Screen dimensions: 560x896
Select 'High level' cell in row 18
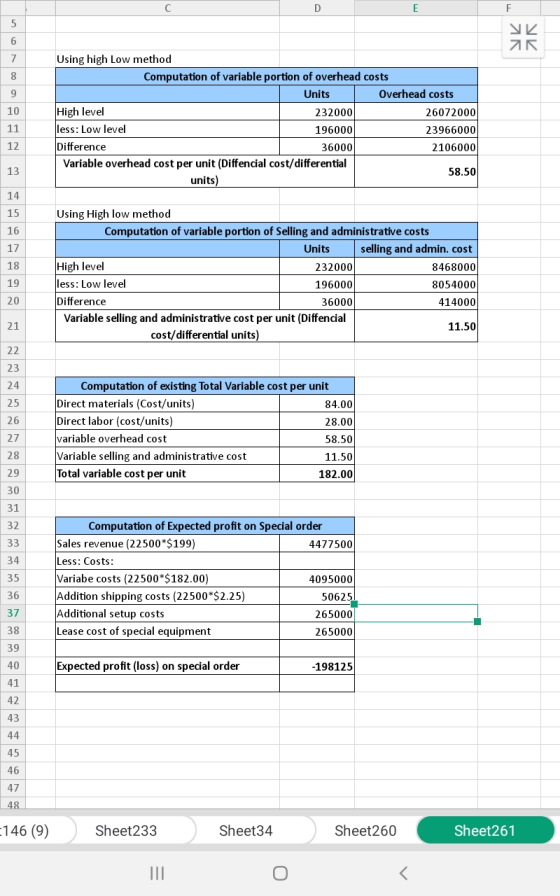(x=167, y=266)
